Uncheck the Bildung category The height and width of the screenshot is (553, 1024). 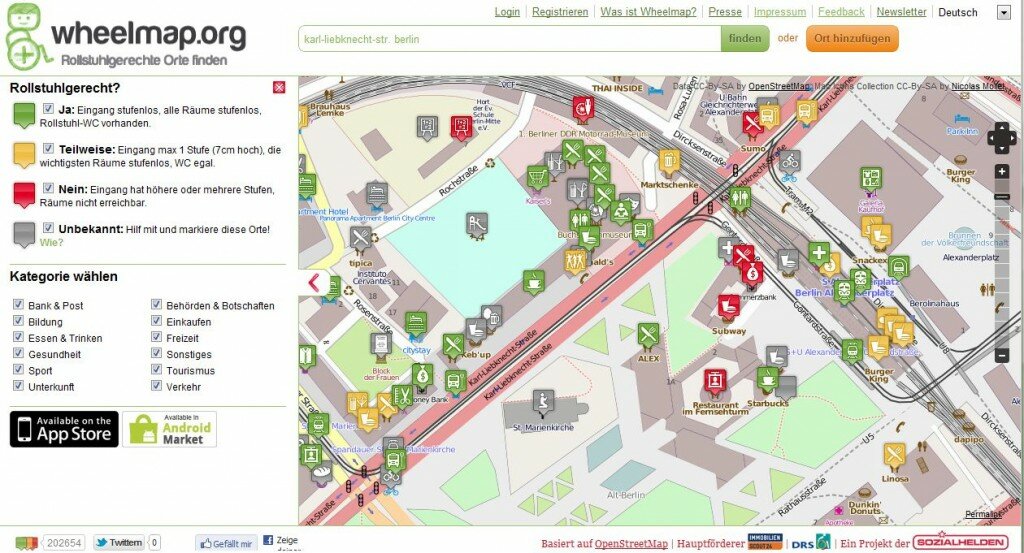18,321
